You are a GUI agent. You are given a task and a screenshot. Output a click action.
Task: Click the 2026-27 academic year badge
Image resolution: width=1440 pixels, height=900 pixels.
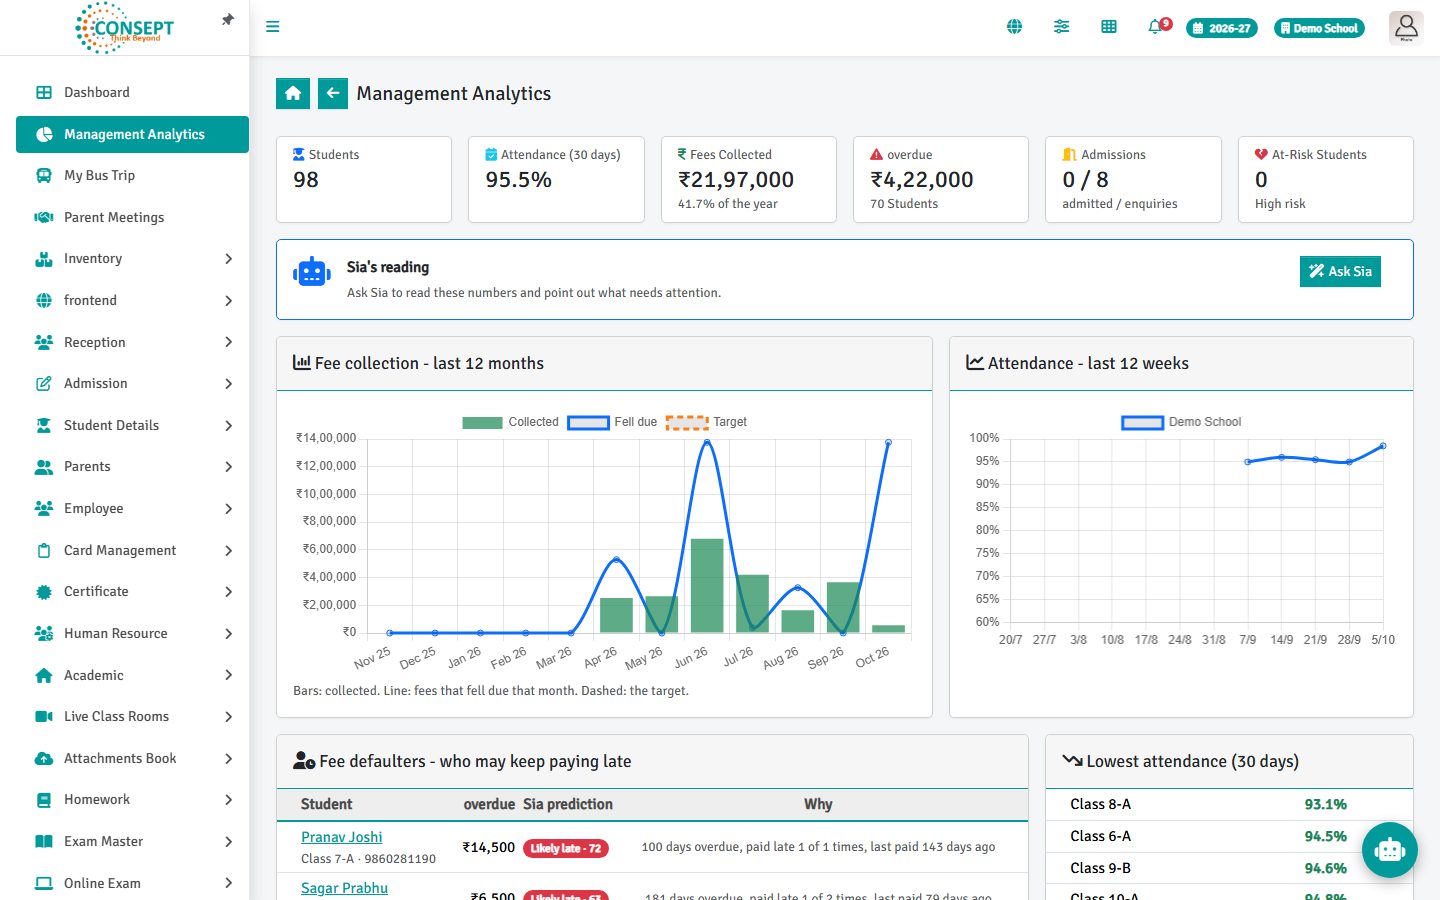coord(1222,28)
